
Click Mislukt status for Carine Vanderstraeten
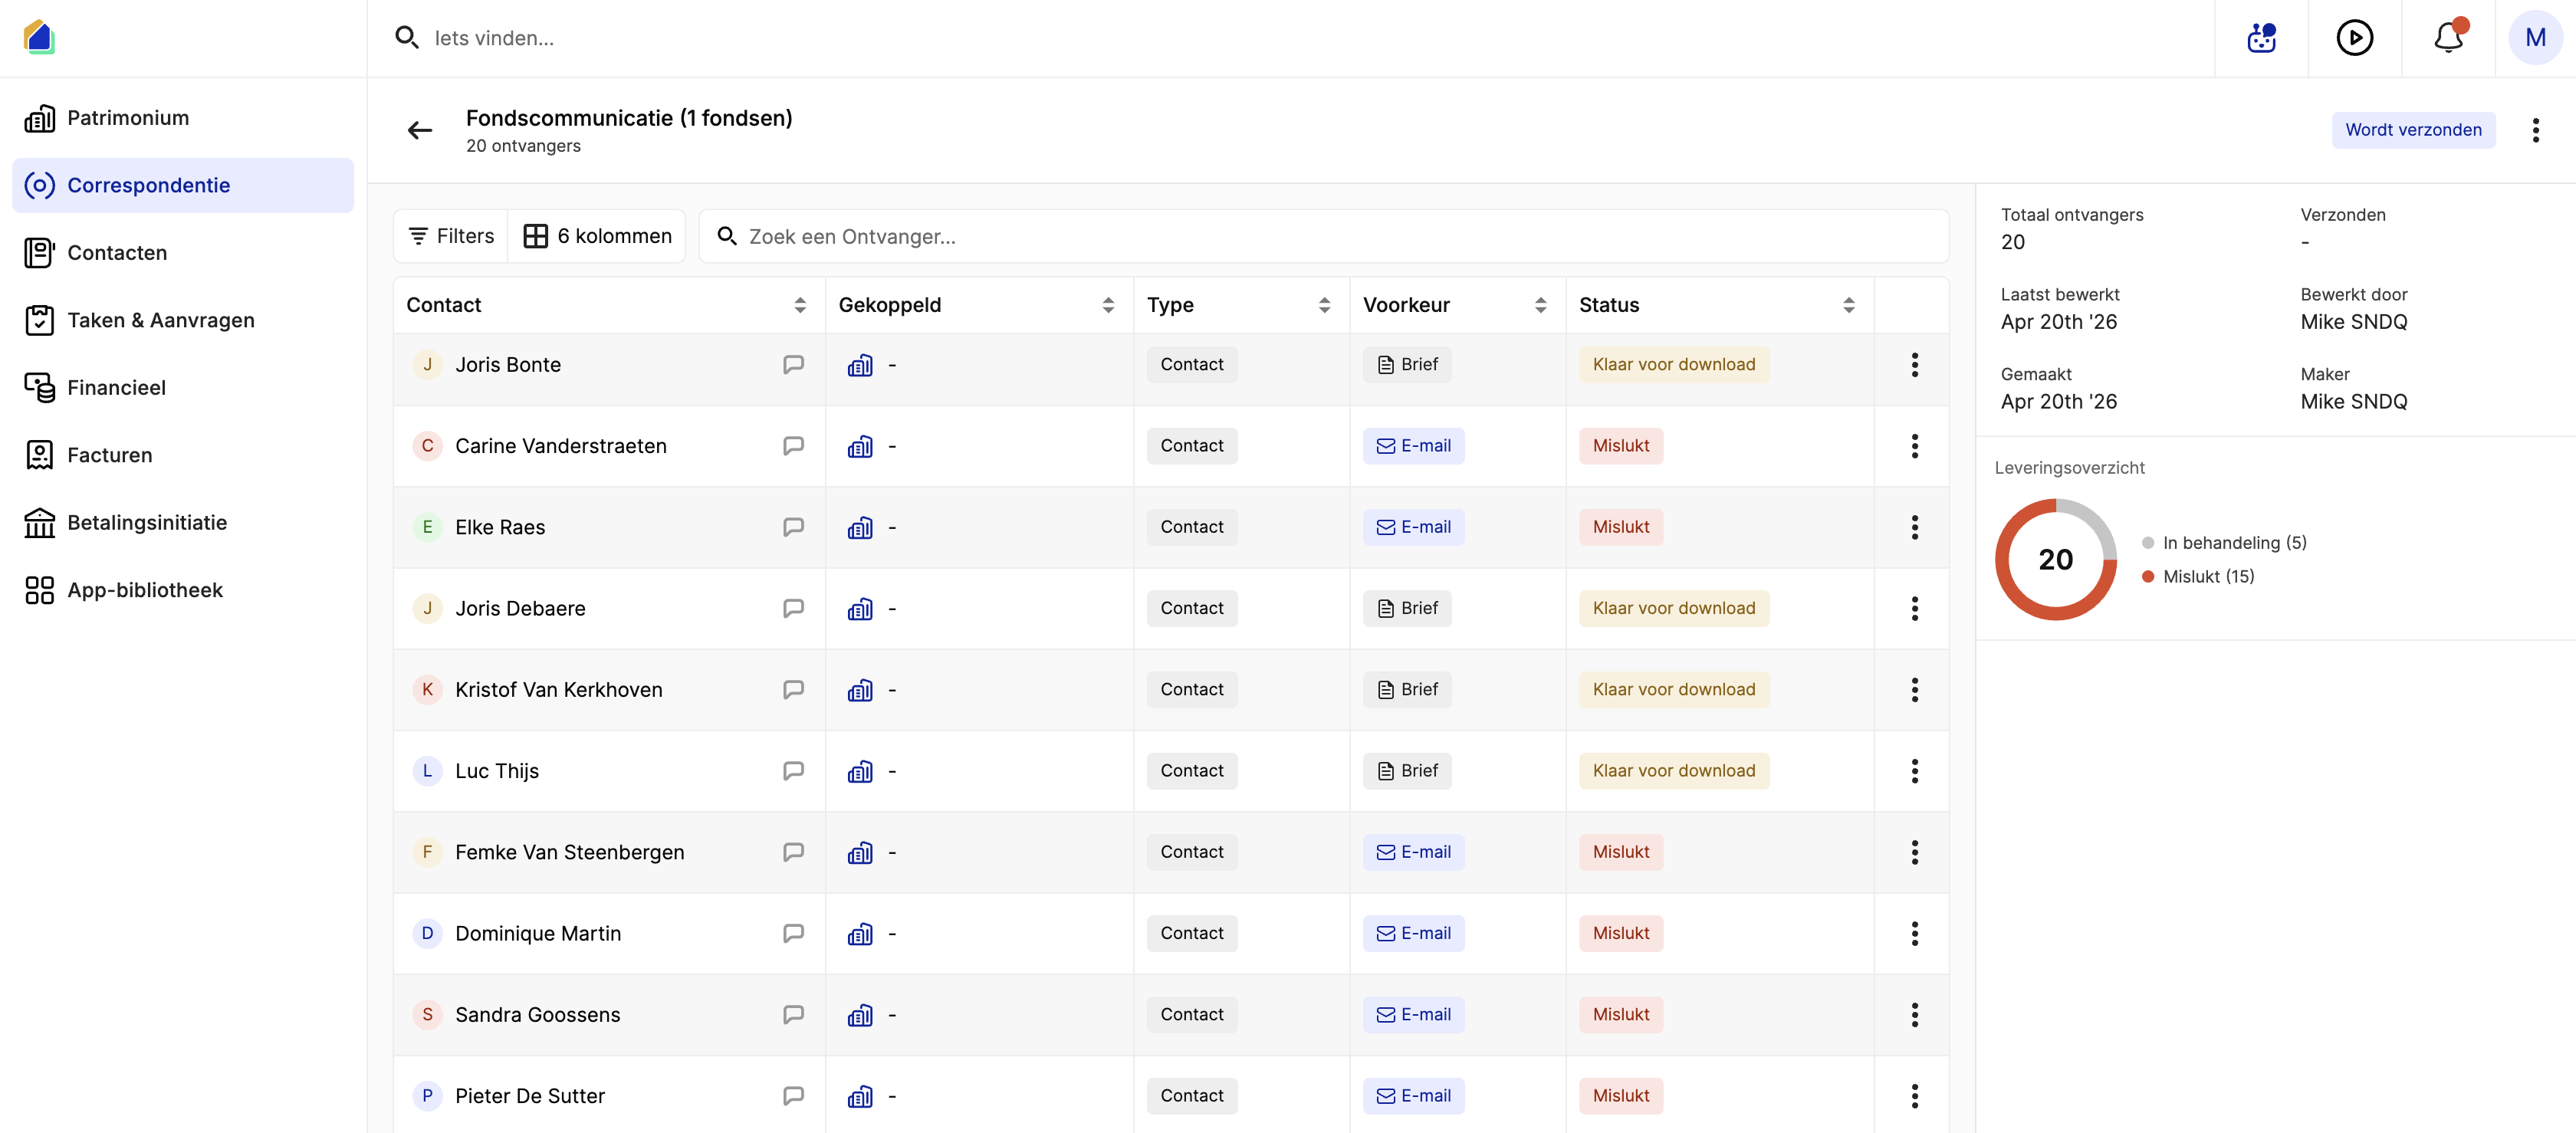pyautogui.click(x=1620, y=446)
